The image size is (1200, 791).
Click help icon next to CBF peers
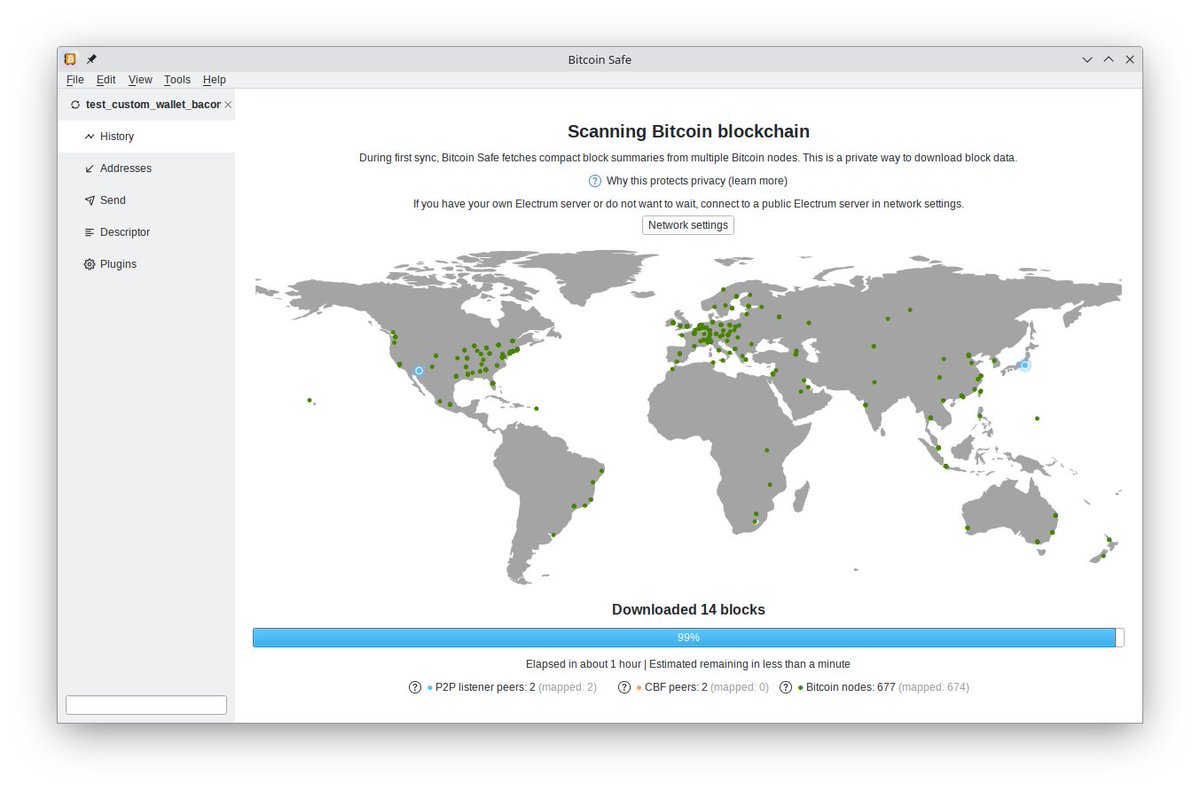coord(624,687)
